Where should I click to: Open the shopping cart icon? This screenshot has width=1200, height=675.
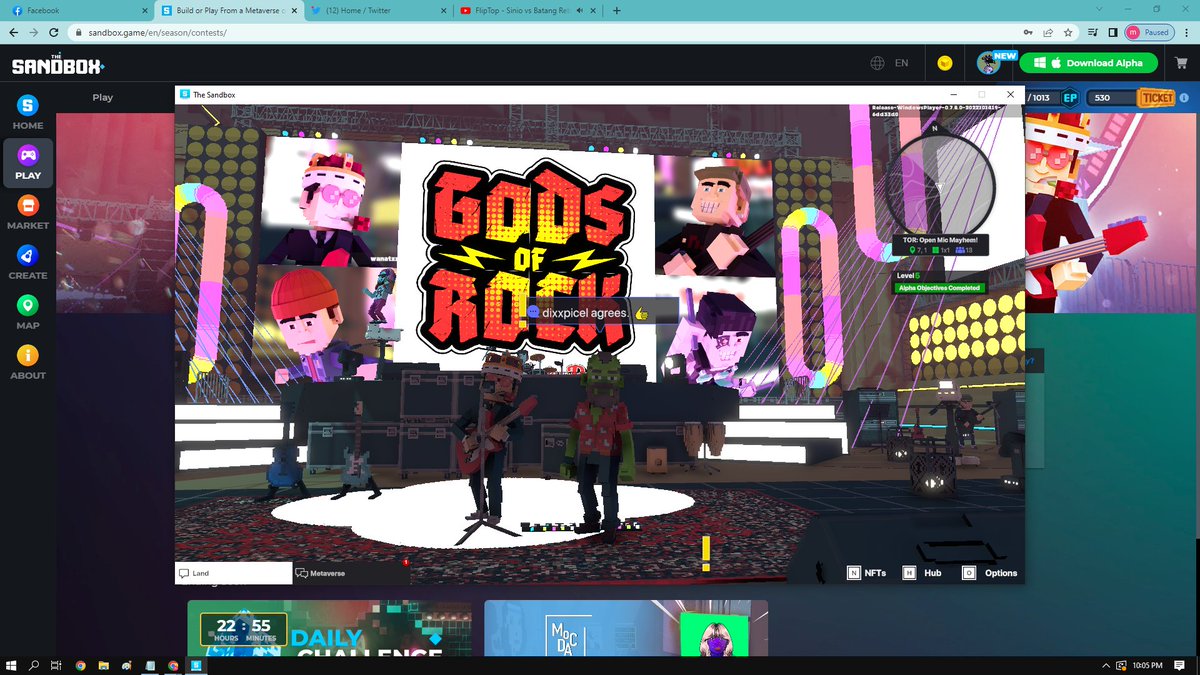1179,63
